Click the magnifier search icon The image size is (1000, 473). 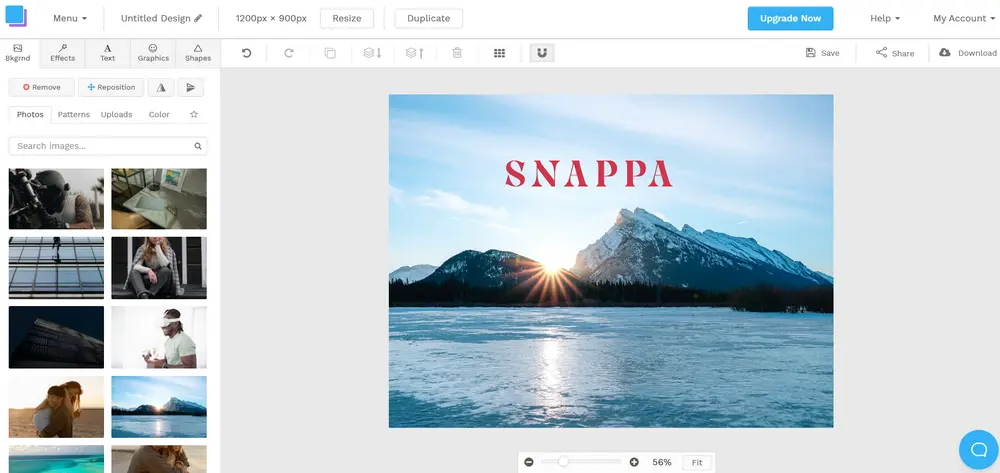(198, 146)
